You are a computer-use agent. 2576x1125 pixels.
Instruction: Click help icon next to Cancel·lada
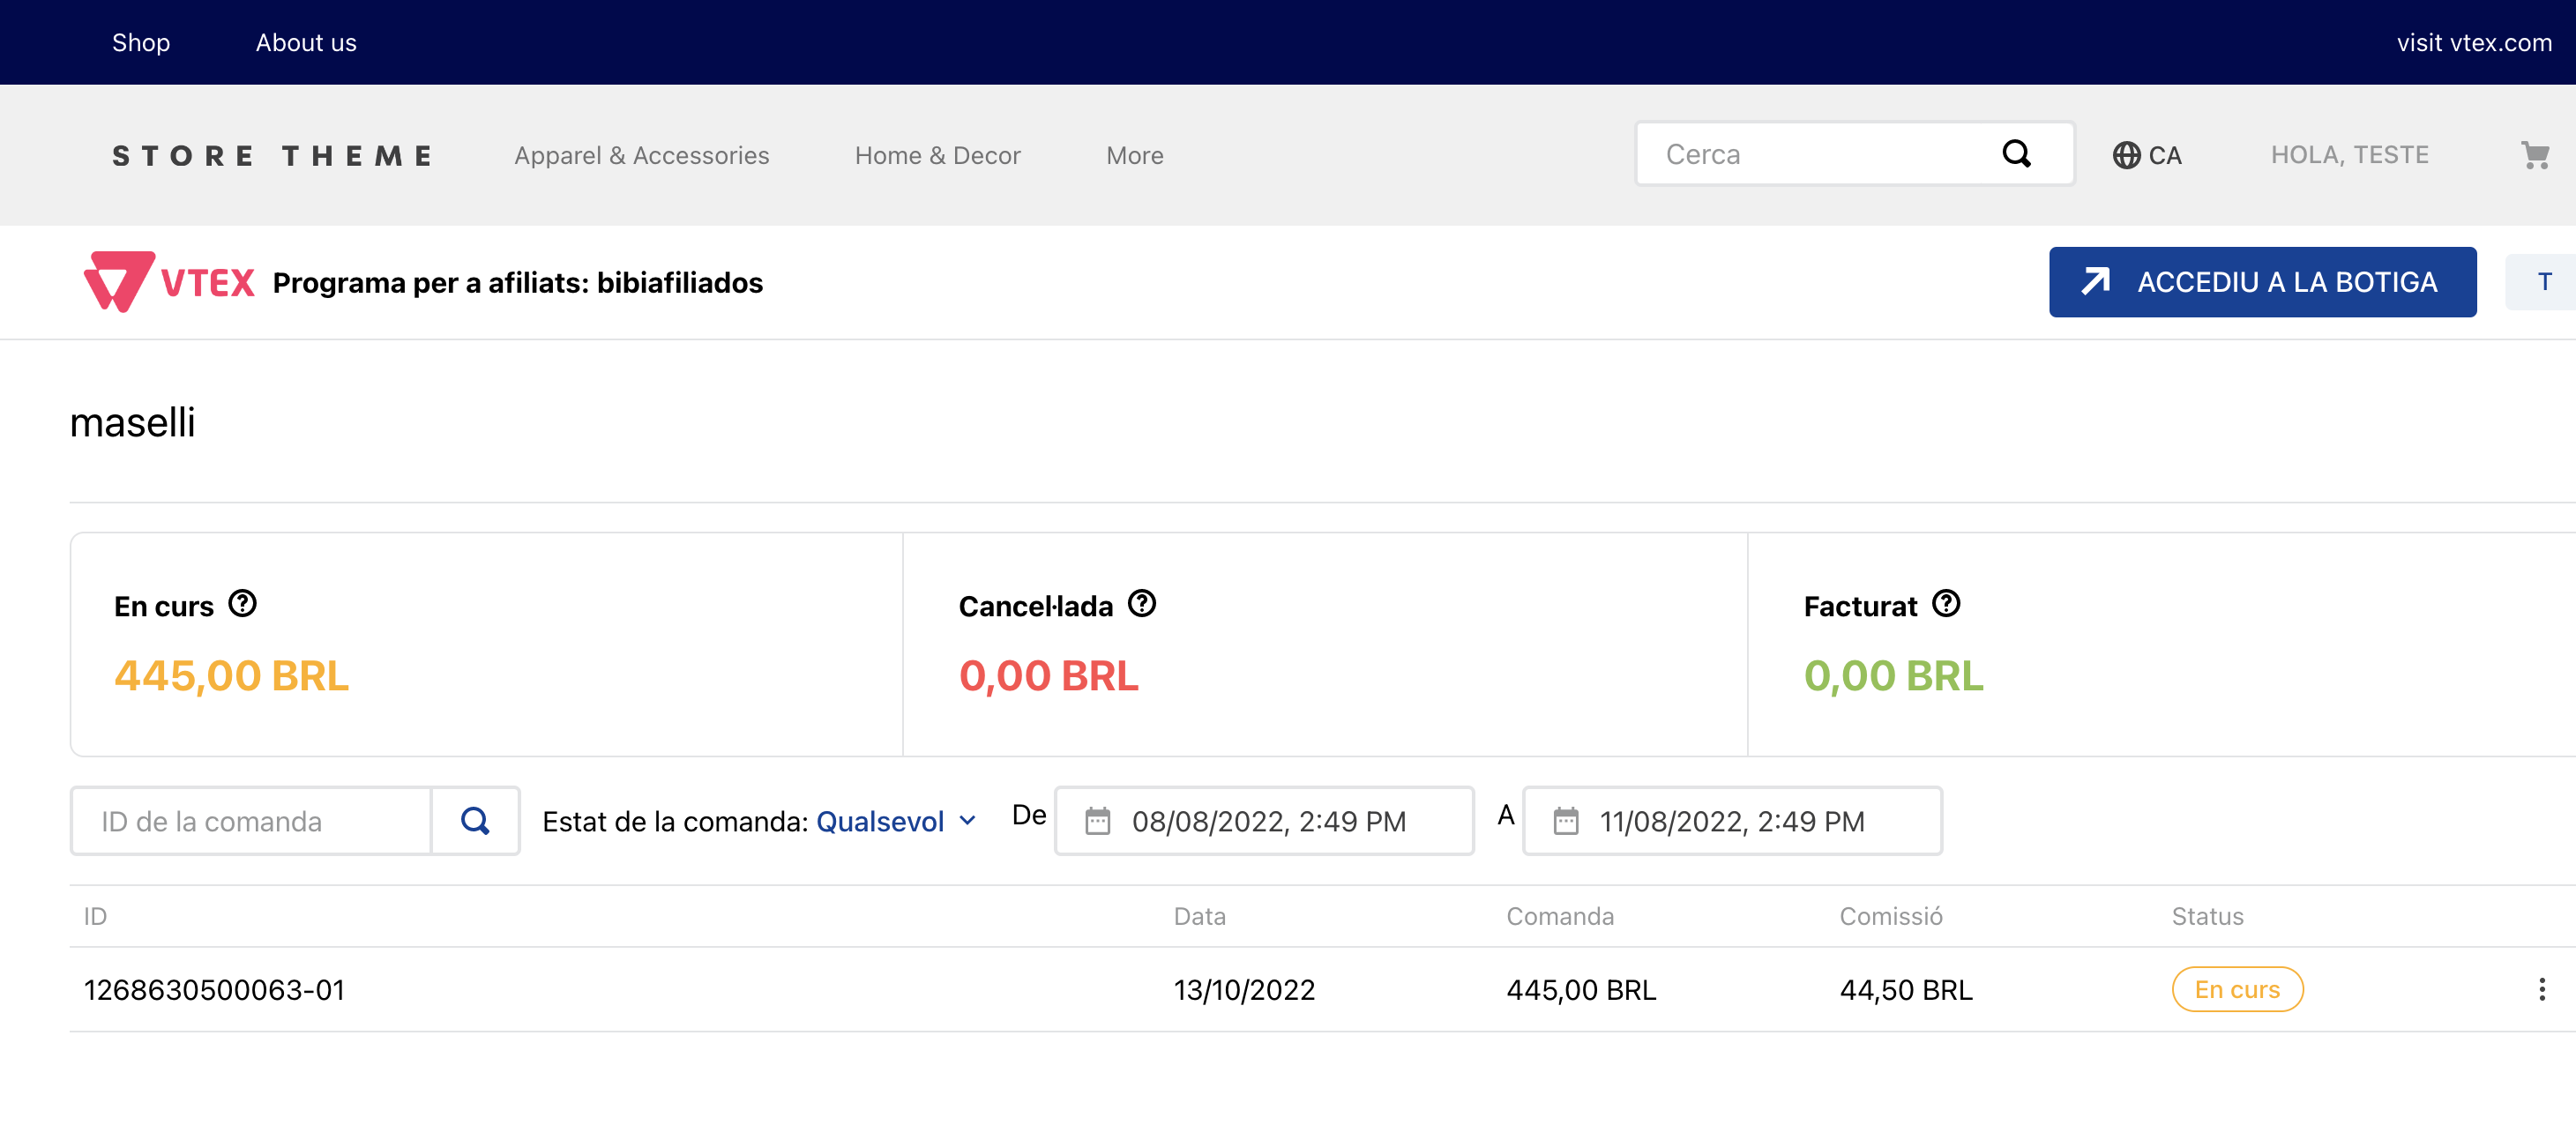tap(1141, 604)
